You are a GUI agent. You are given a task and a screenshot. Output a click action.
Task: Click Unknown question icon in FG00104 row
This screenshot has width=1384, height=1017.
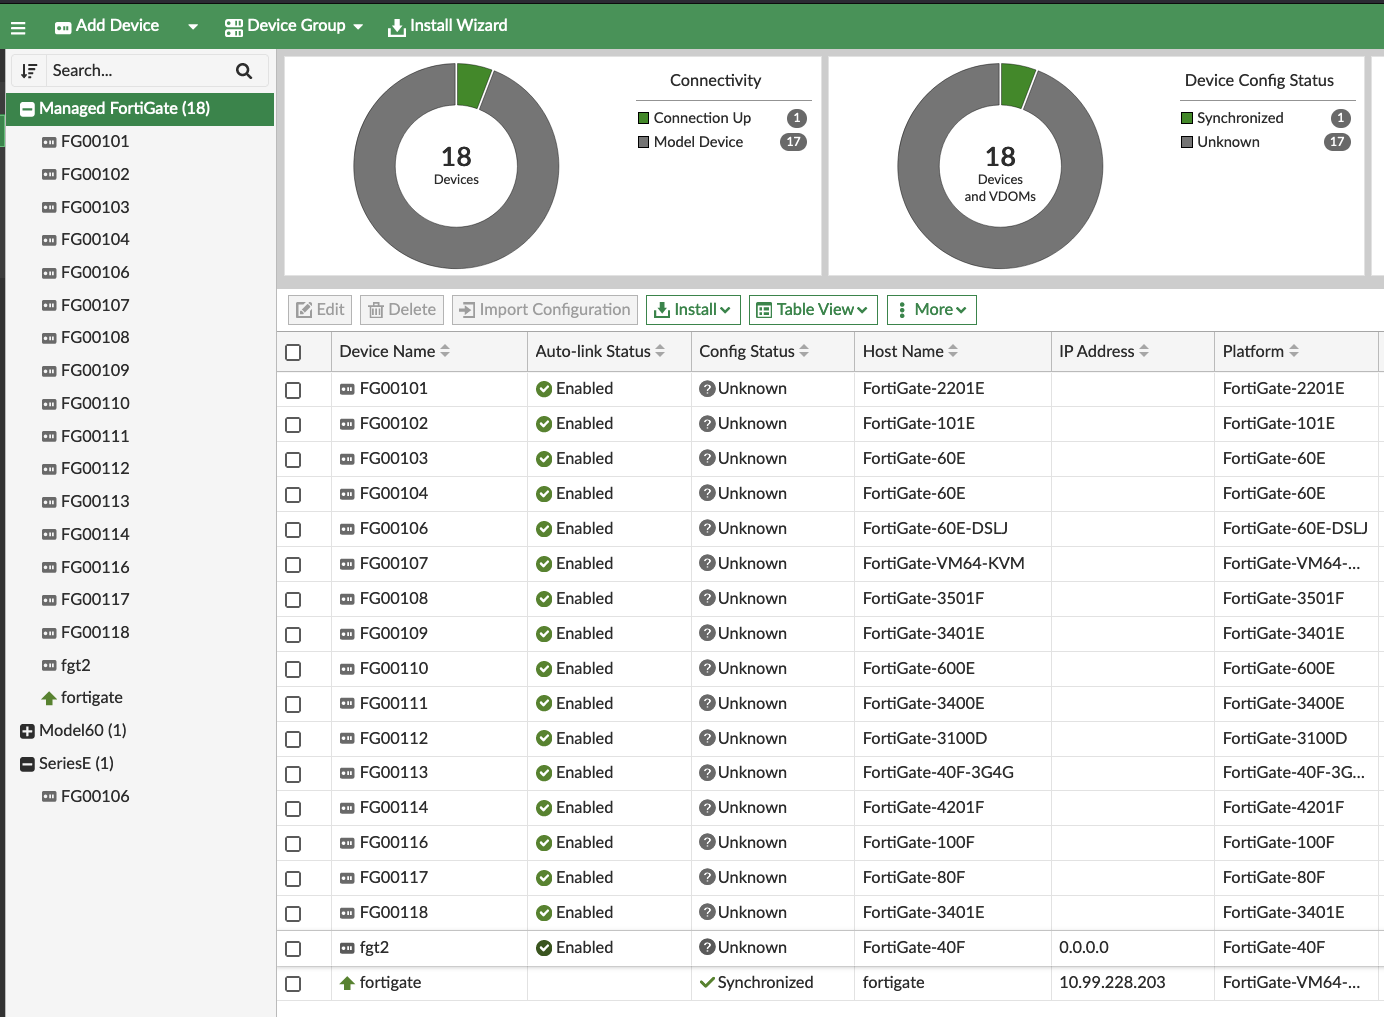(707, 493)
